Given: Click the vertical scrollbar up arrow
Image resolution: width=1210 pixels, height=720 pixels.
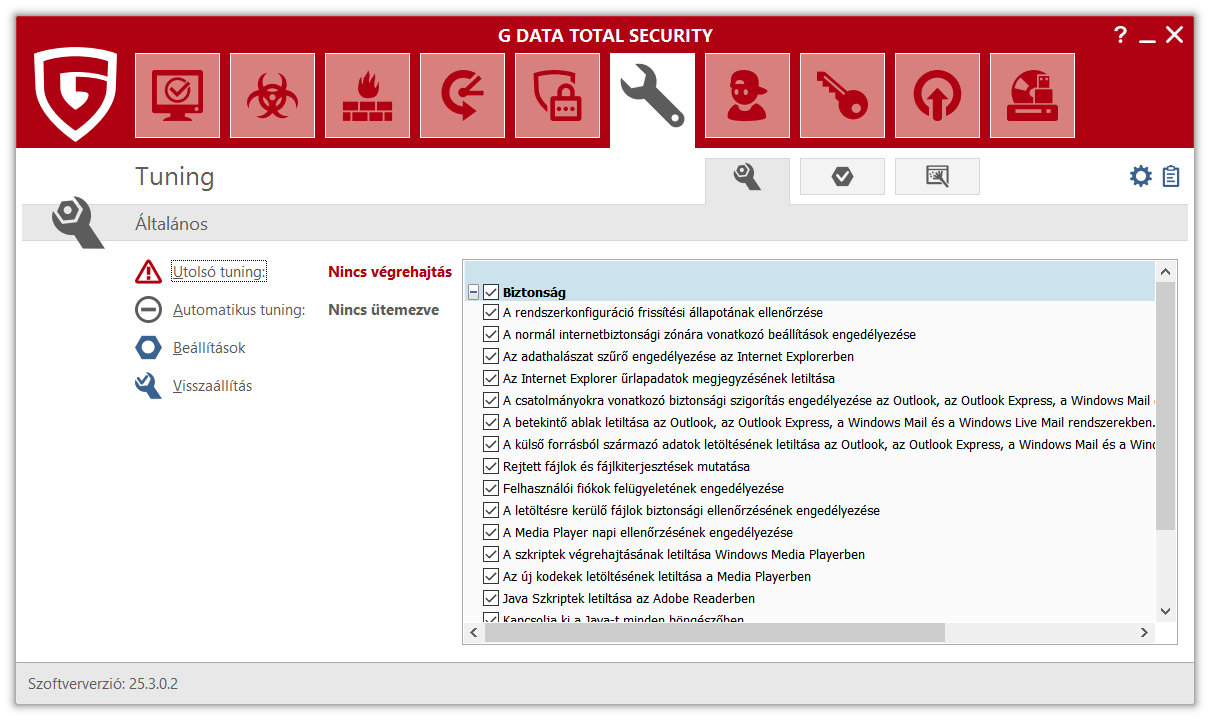Looking at the screenshot, I should 1165,272.
